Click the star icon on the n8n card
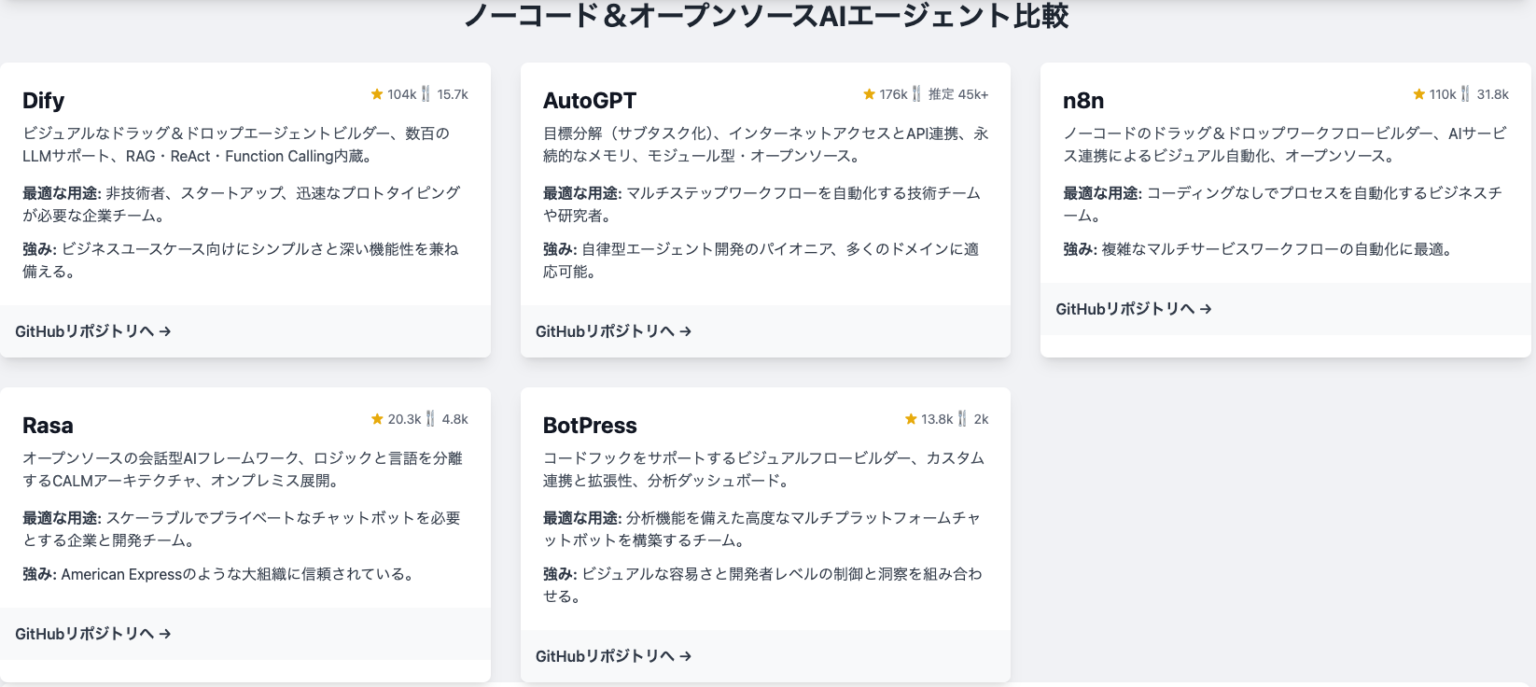 point(1419,93)
